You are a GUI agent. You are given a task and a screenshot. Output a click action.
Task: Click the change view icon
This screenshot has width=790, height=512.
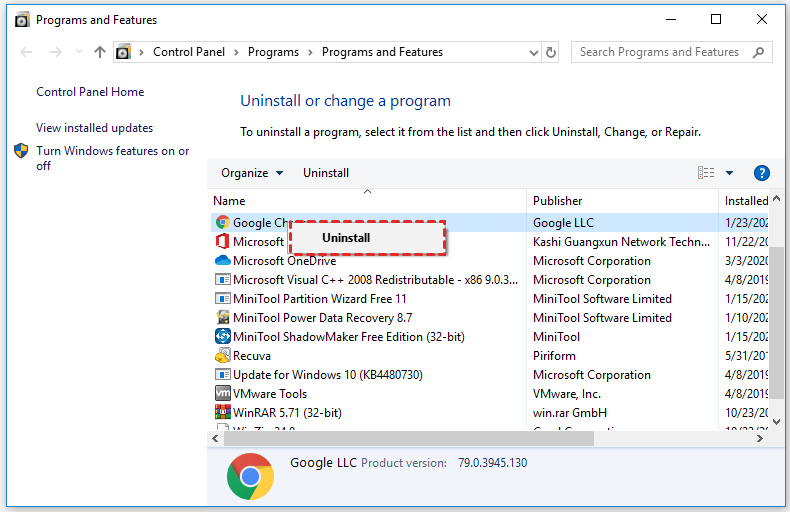(706, 173)
